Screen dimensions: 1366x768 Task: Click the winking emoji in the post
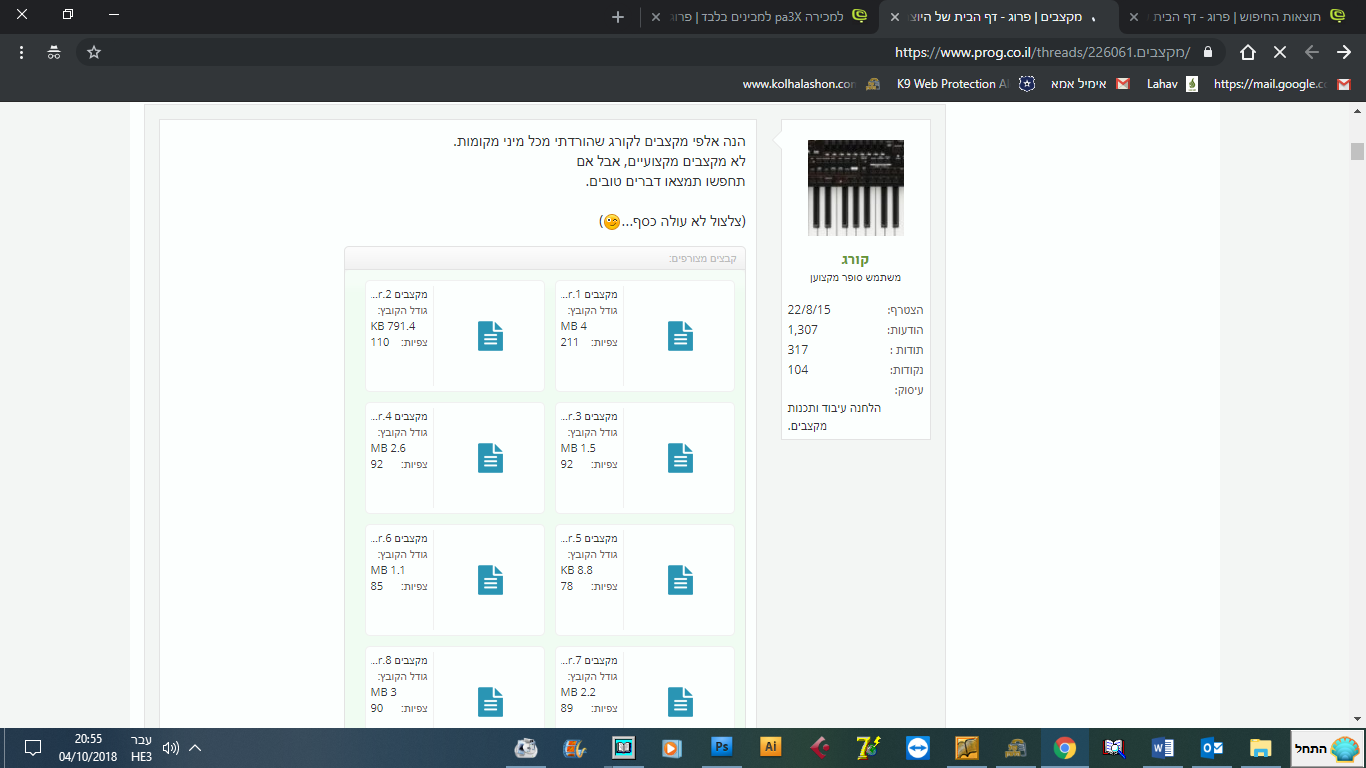click(612, 221)
